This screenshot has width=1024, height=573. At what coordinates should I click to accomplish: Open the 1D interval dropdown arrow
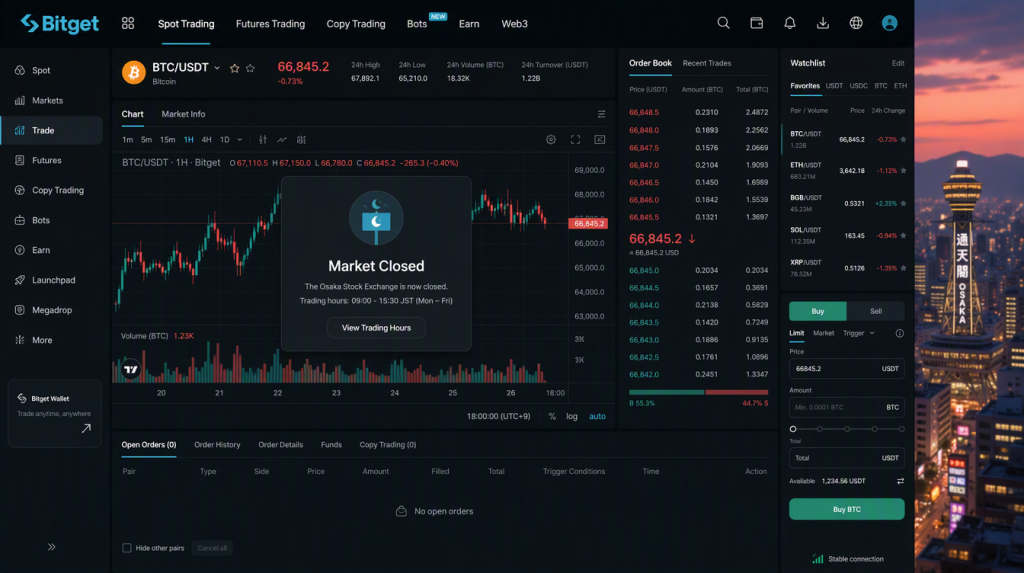pos(240,140)
